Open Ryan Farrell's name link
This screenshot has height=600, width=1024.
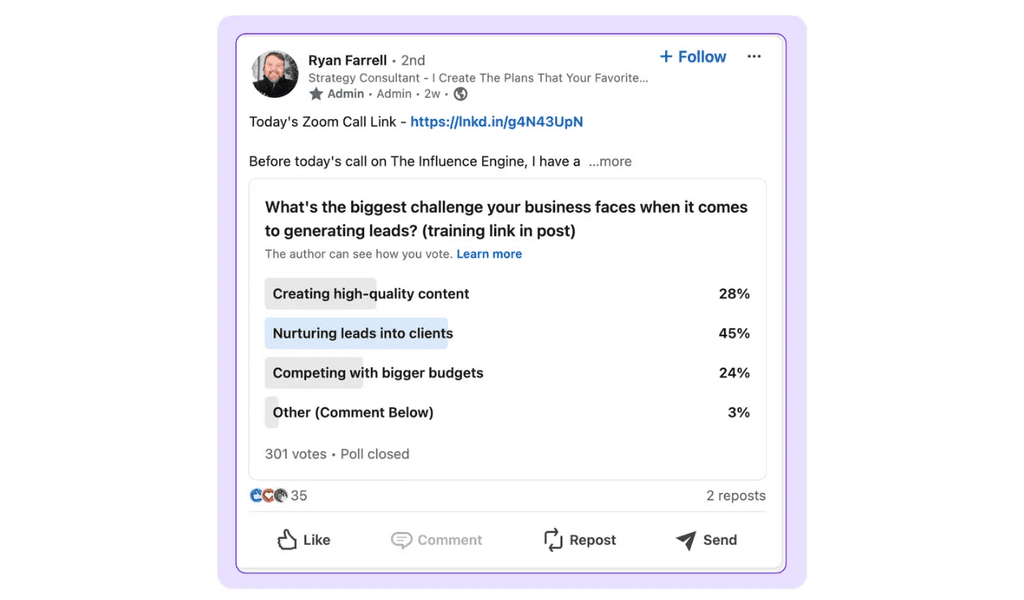point(347,60)
